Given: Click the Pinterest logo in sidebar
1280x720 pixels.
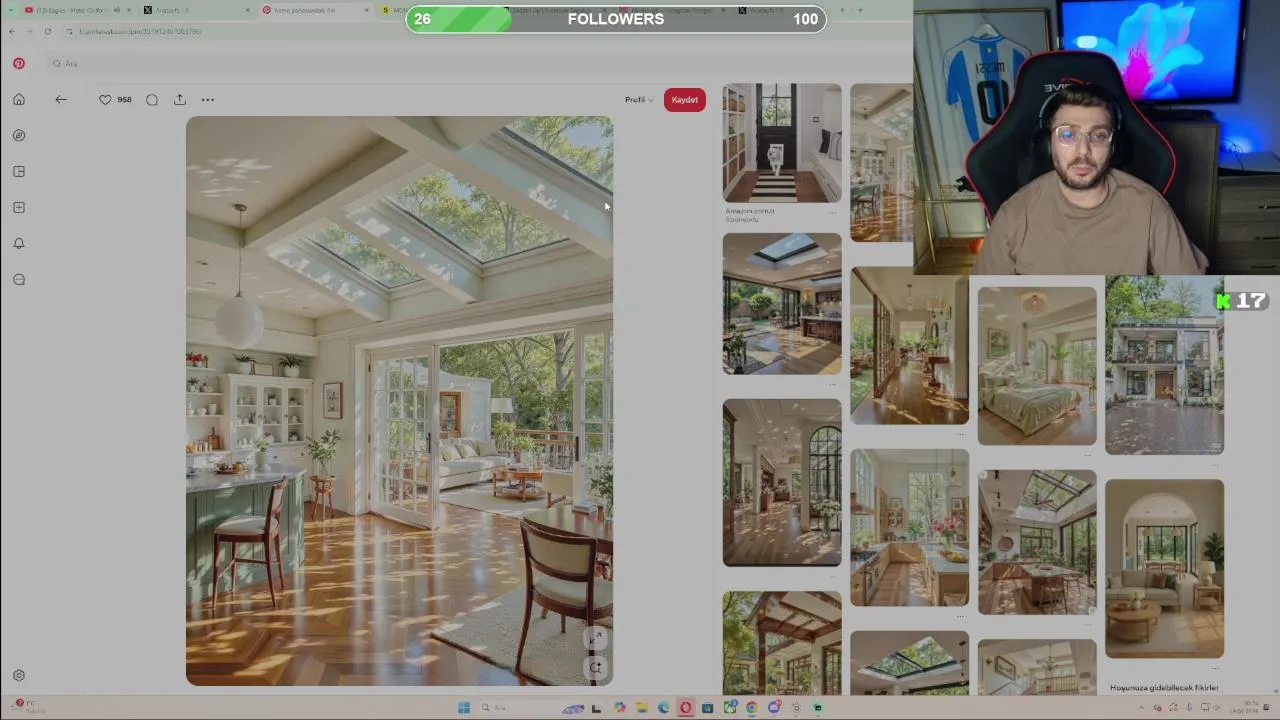Looking at the screenshot, I should pos(19,63).
